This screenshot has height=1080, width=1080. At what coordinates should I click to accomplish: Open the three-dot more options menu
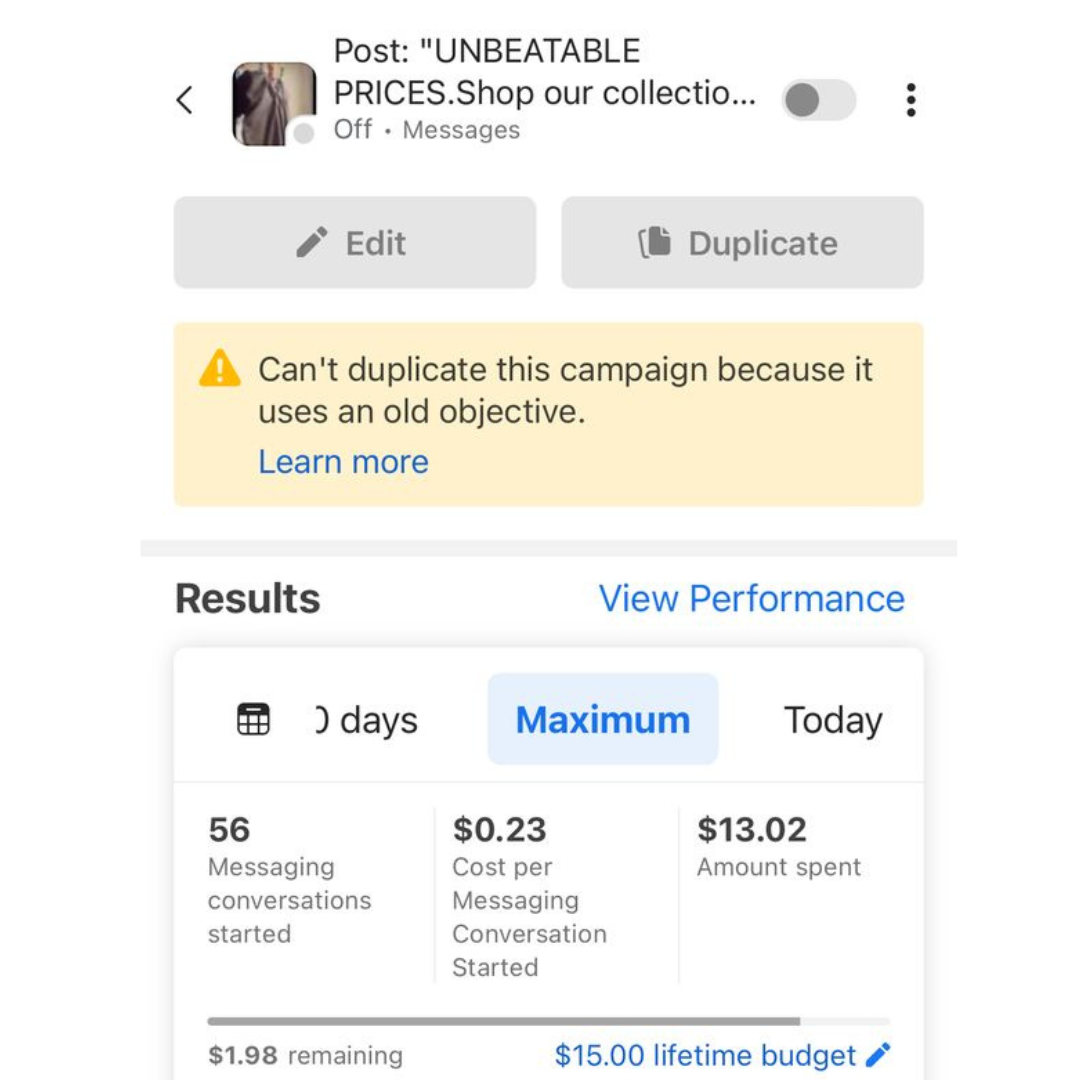910,100
